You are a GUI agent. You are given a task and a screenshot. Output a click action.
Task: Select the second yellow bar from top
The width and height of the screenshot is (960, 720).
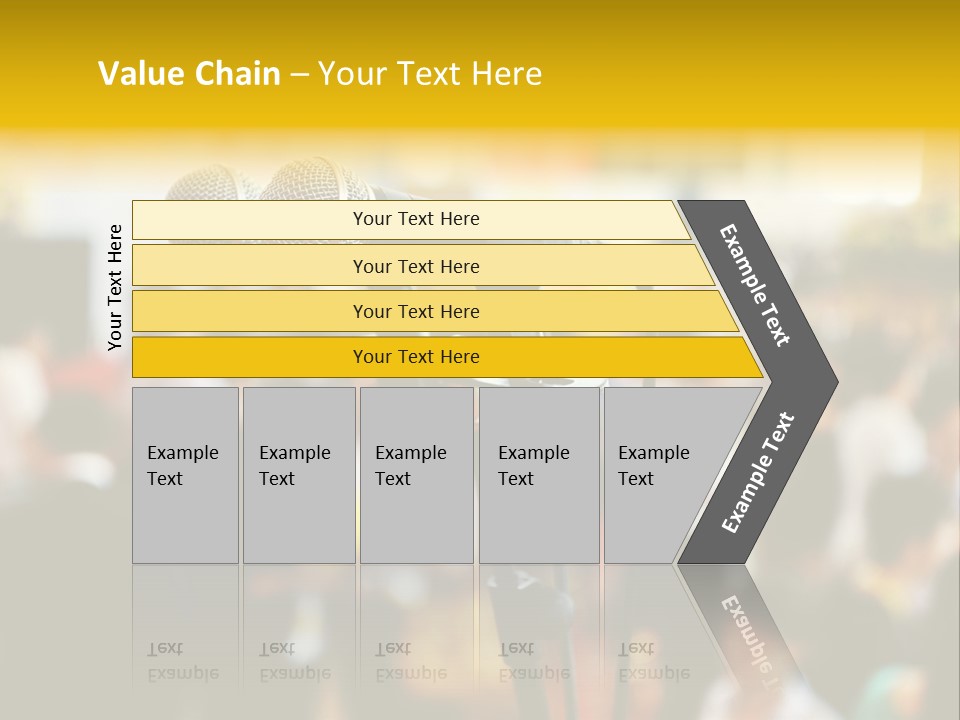pos(415,266)
